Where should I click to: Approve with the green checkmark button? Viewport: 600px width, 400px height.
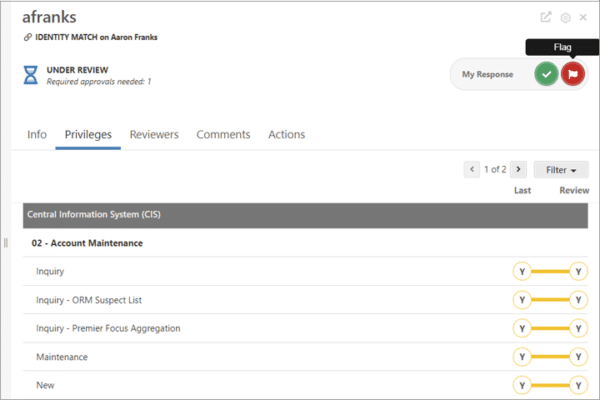pos(546,74)
